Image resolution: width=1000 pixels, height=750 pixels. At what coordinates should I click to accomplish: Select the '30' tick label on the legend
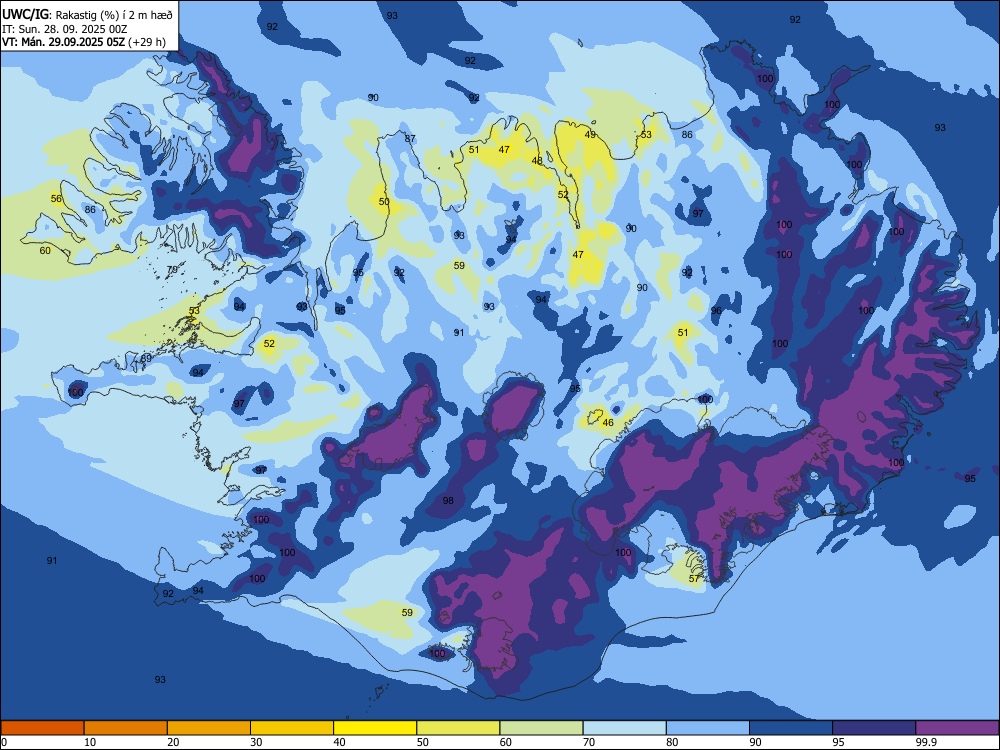[256, 742]
